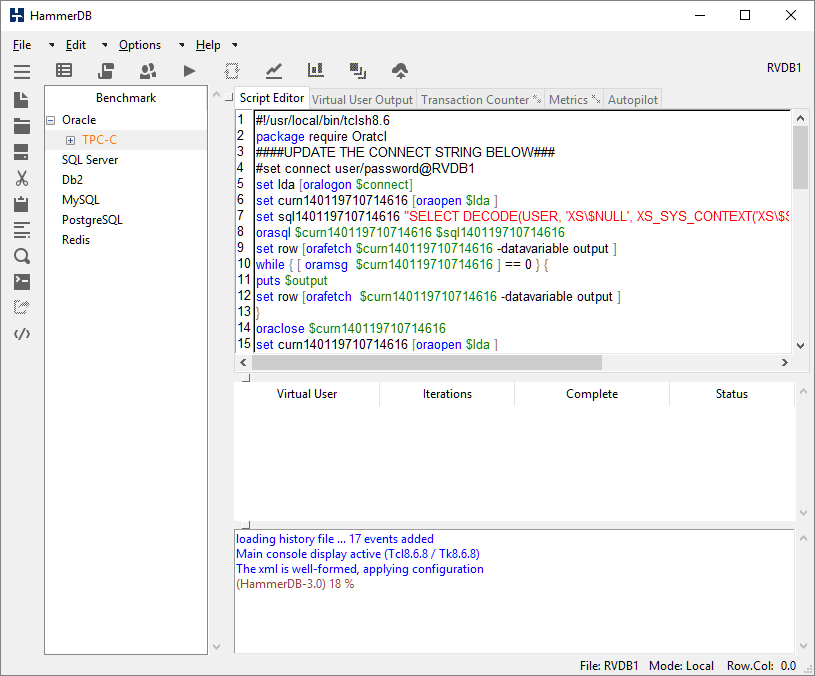The image size is (815, 676).
Task: Click the Virtual User column header
Action: click(307, 394)
